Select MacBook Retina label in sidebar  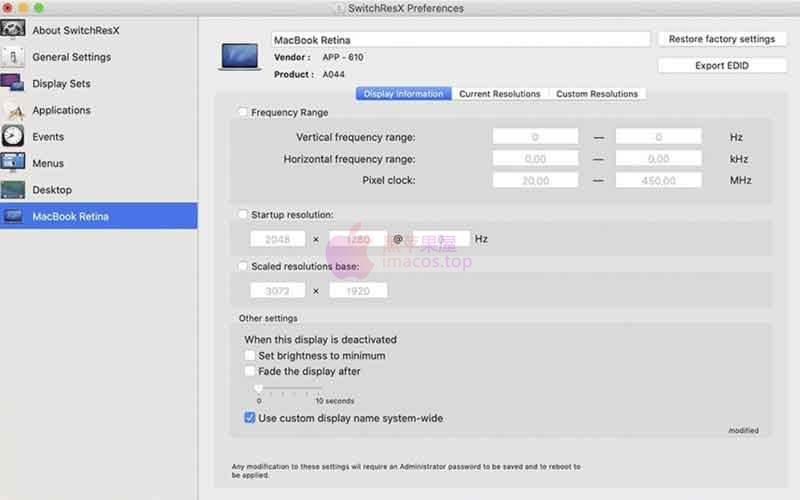click(x=70, y=216)
